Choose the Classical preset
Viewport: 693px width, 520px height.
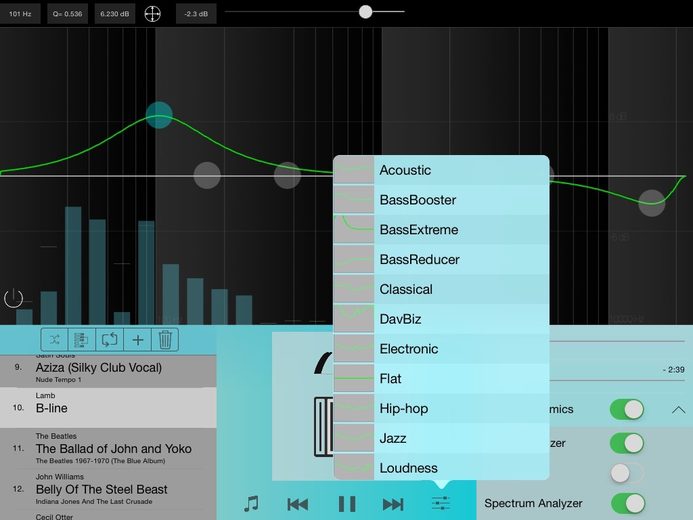coord(441,289)
